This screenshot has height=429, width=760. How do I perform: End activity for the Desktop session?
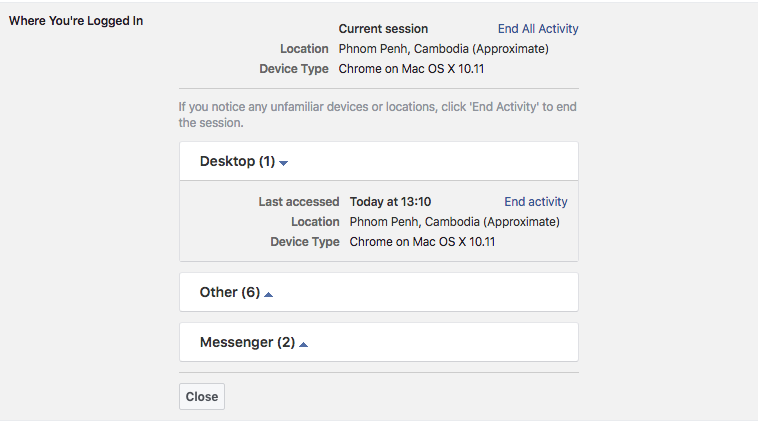tap(535, 202)
